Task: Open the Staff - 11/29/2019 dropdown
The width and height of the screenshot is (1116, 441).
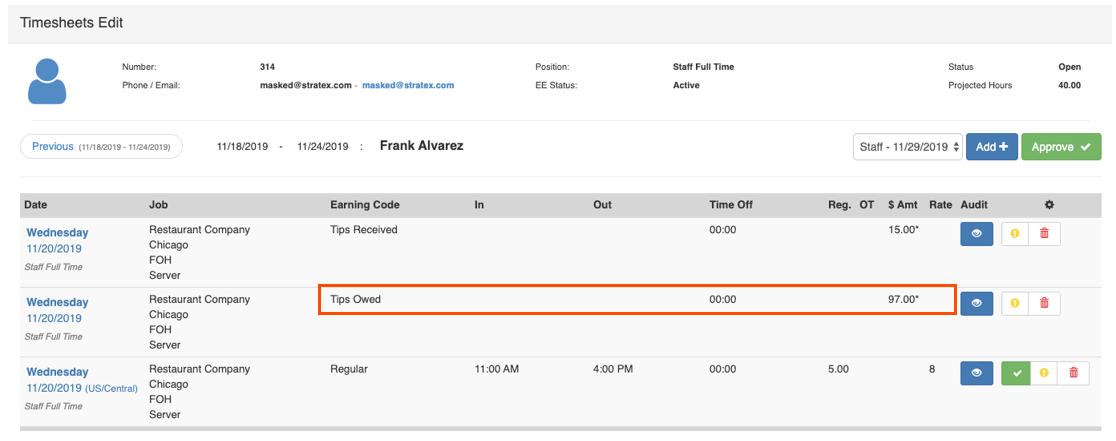Action: tap(907, 147)
